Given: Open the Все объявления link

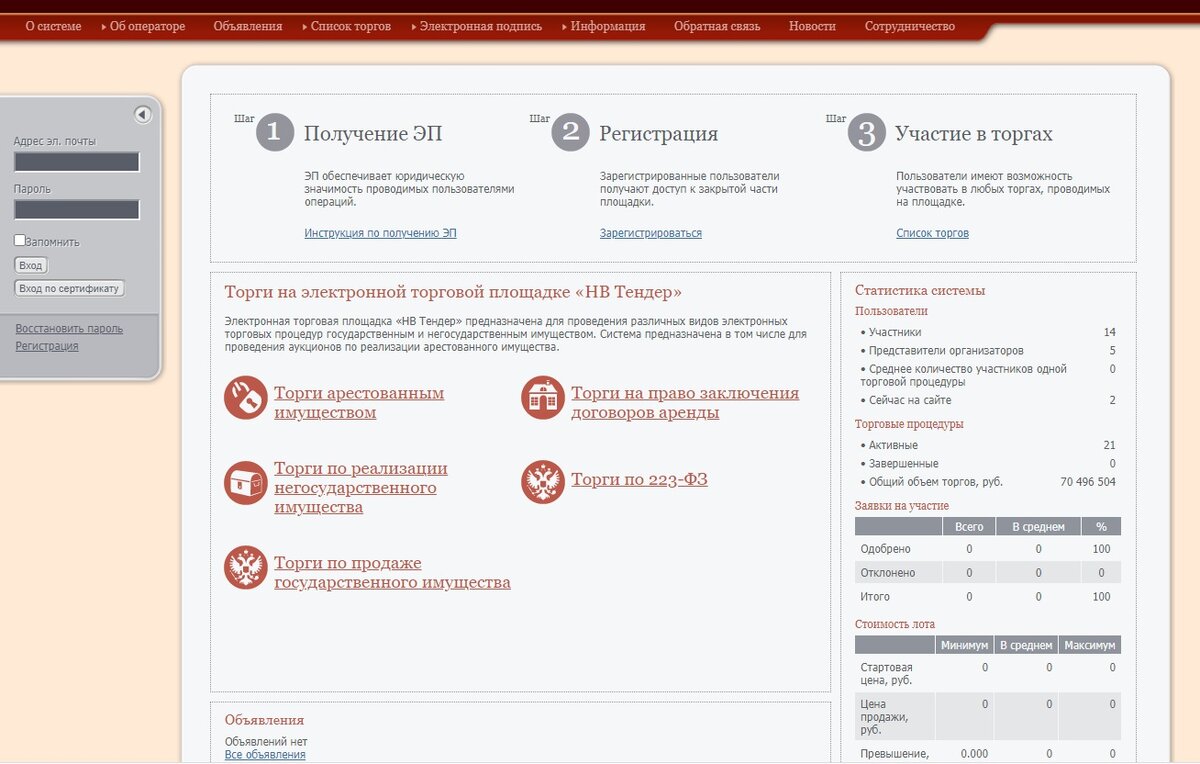Looking at the screenshot, I should pyautogui.click(x=265, y=755).
